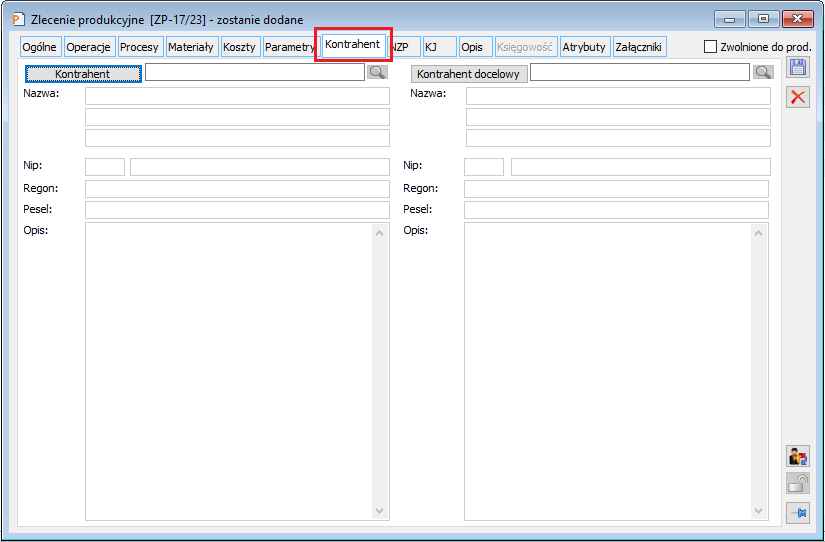Click the blue pushpin icon
Viewport: 825px width, 542px height.
(x=798, y=513)
